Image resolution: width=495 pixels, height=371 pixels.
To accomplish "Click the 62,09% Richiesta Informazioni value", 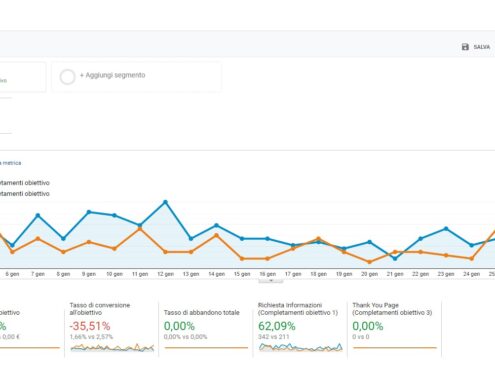I will pos(277,326).
